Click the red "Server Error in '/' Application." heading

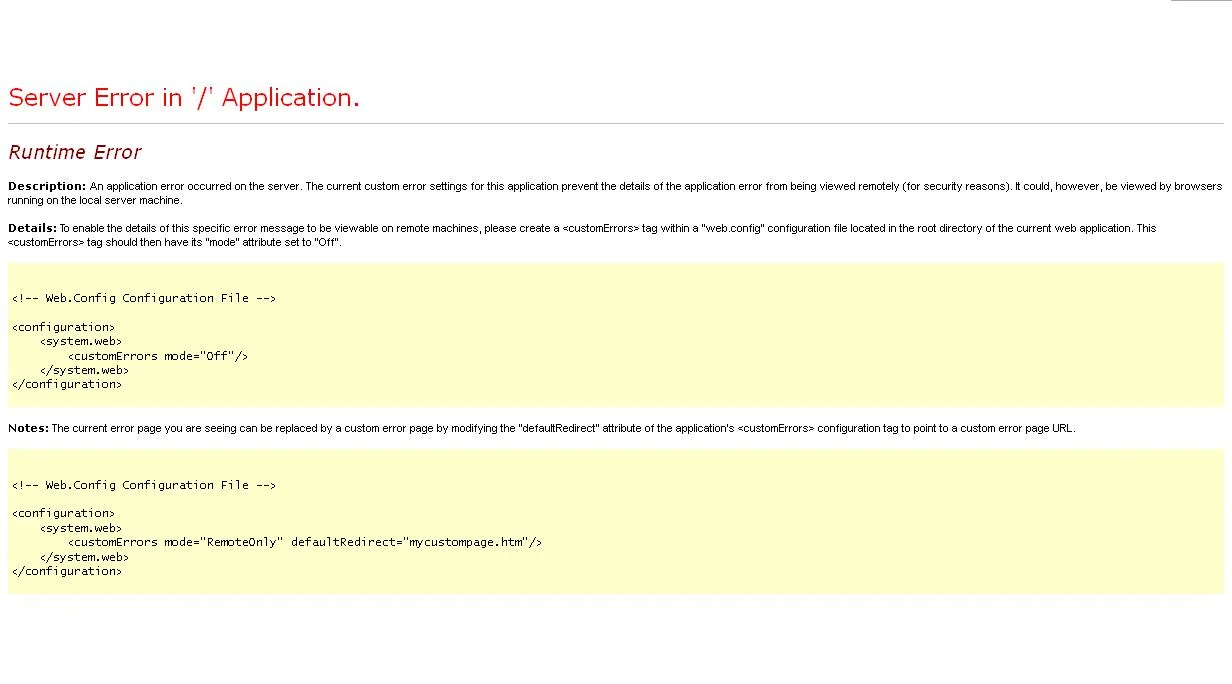tap(183, 98)
